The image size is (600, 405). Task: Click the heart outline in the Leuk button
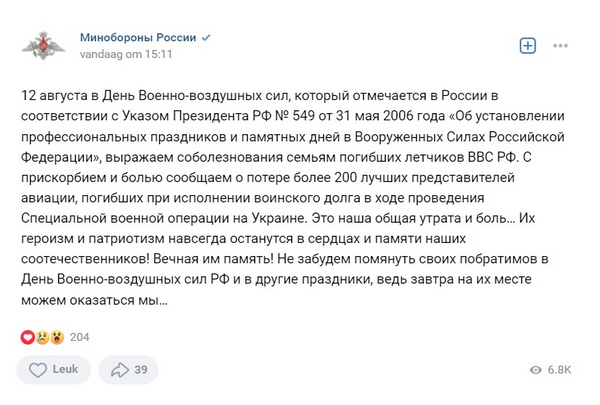39,370
